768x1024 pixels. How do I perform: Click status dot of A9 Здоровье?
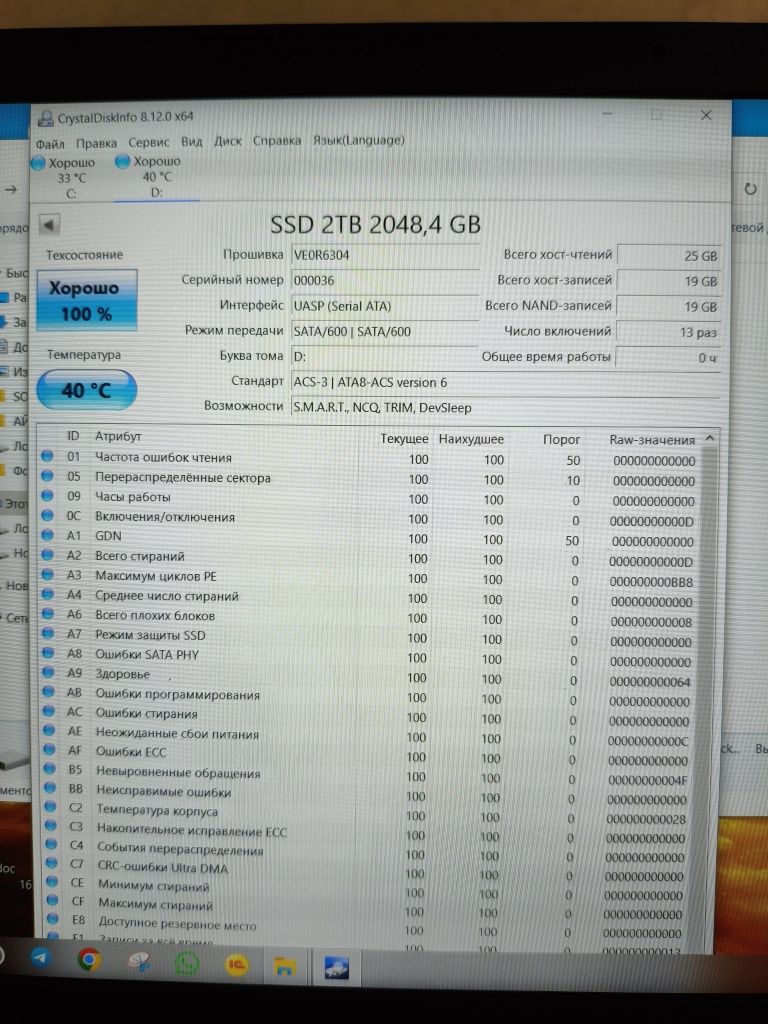click(48, 673)
